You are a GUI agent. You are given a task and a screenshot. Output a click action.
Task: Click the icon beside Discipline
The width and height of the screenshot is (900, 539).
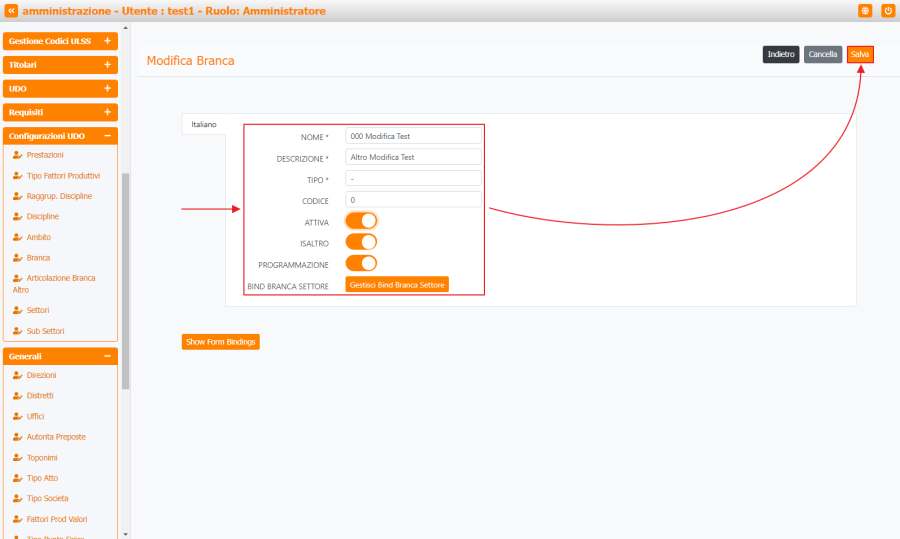(17, 216)
